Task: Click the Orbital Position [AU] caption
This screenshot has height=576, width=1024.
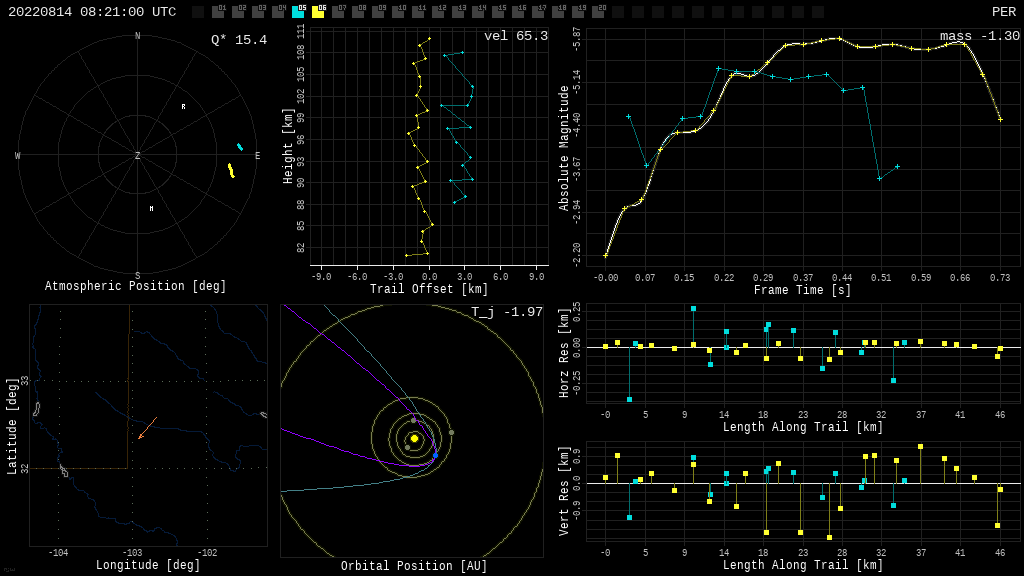Action: pyautogui.click(x=414, y=566)
